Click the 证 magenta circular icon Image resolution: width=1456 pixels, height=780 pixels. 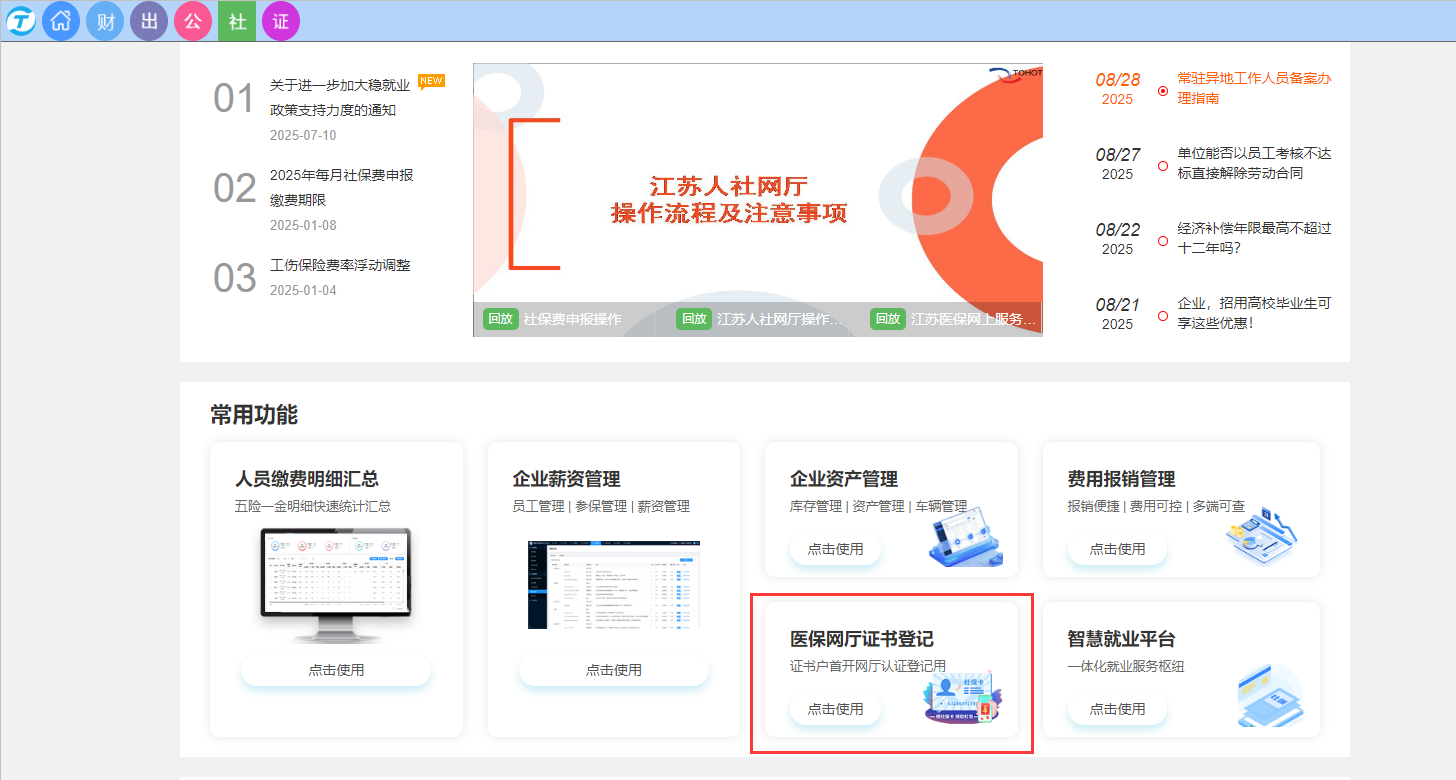pyautogui.click(x=281, y=21)
